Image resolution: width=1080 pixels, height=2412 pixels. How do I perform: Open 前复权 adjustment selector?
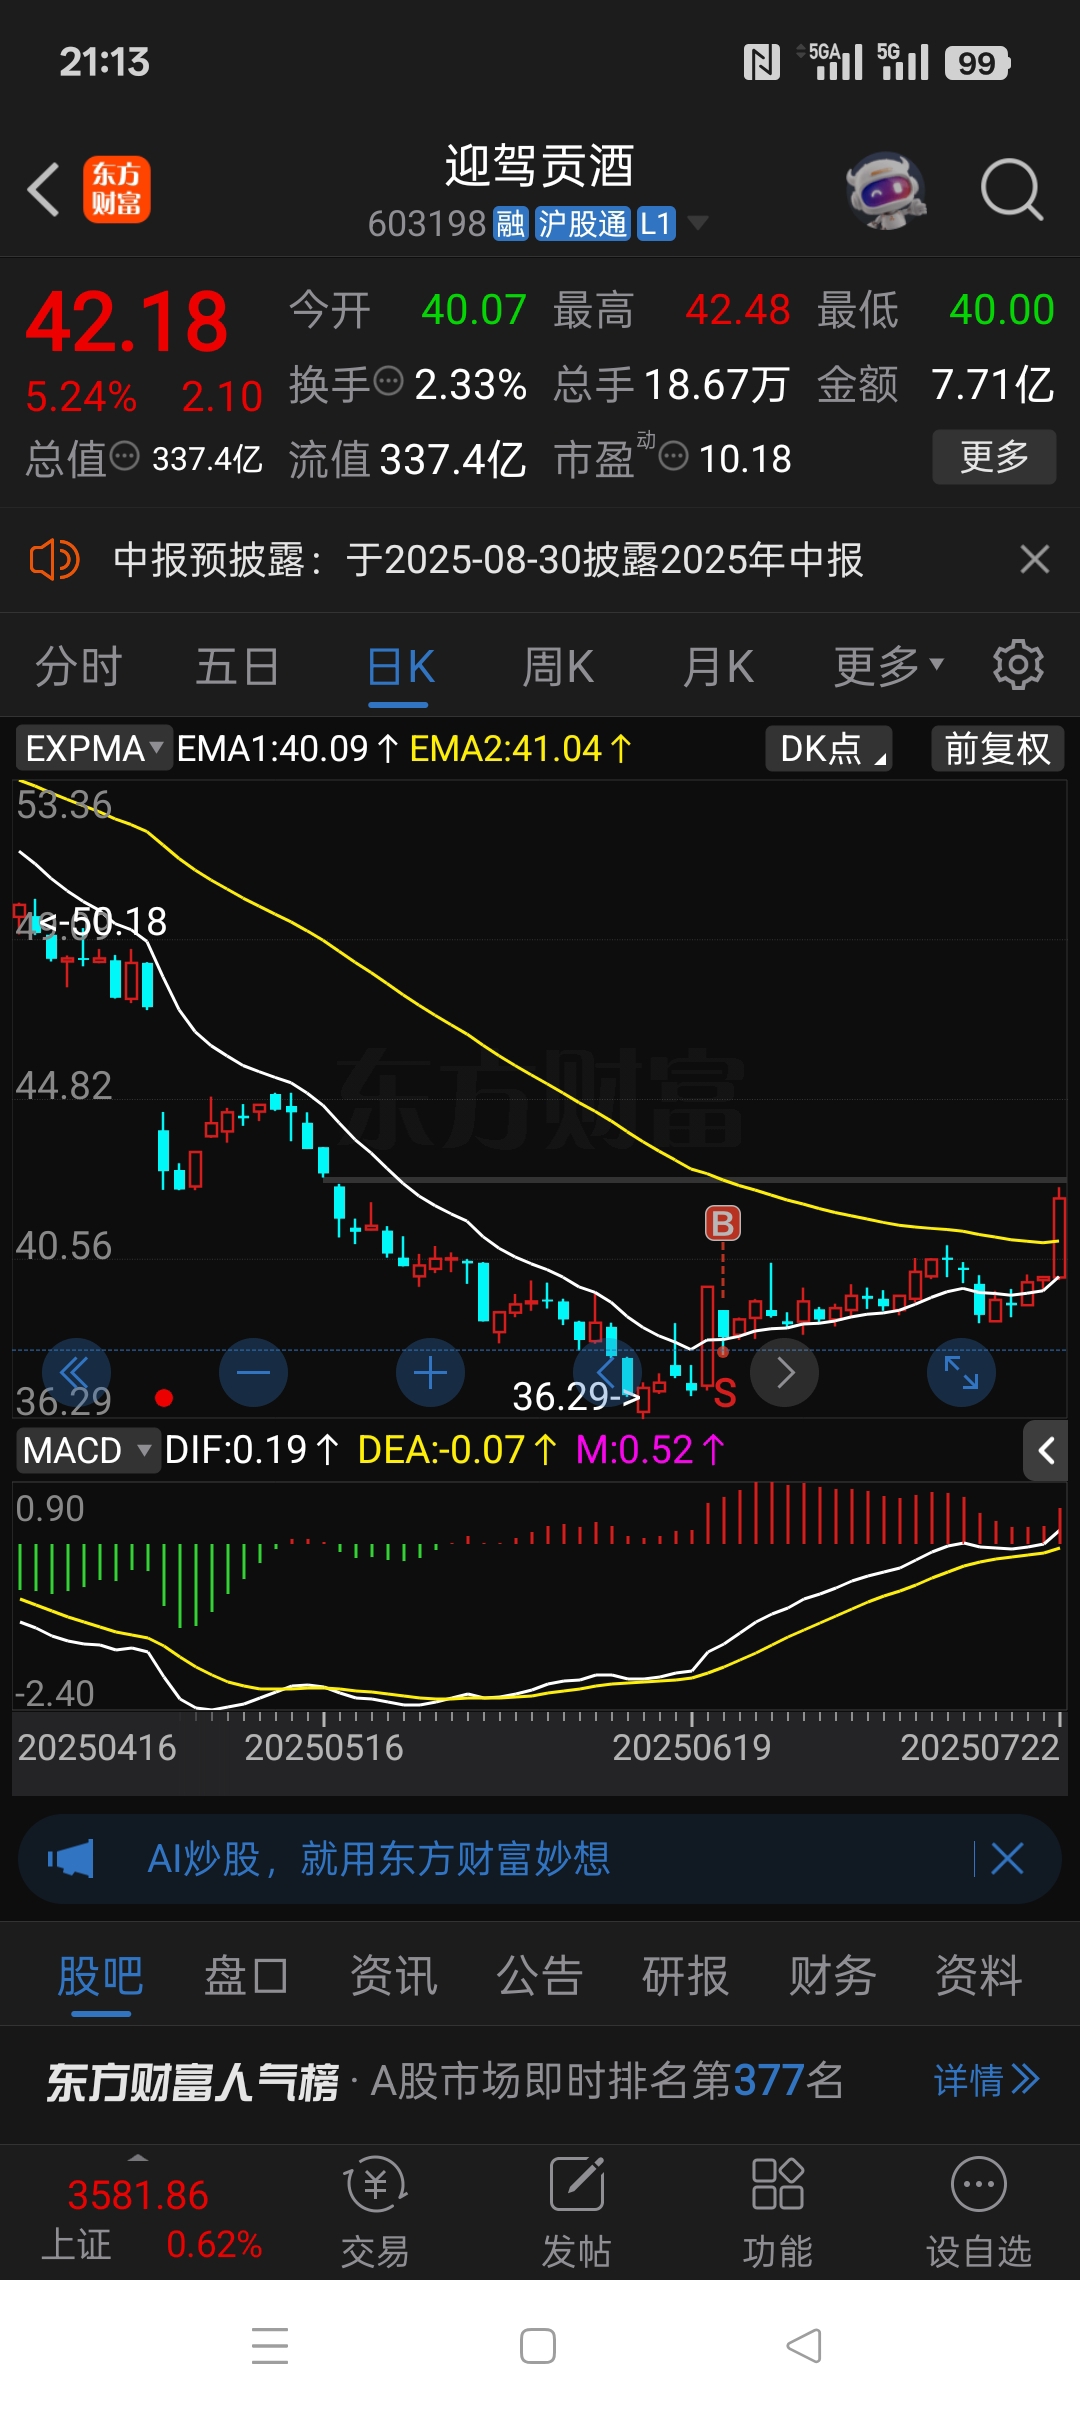tap(997, 748)
